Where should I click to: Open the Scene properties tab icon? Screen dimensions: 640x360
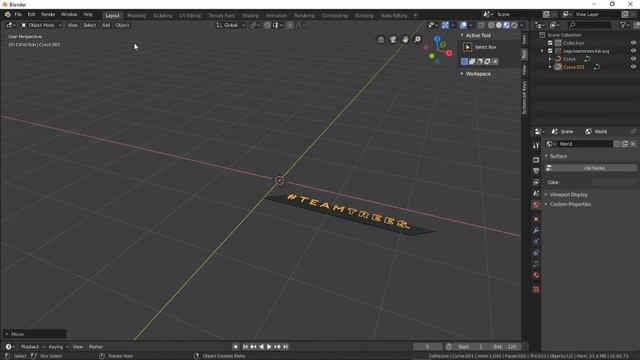click(536, 193)
